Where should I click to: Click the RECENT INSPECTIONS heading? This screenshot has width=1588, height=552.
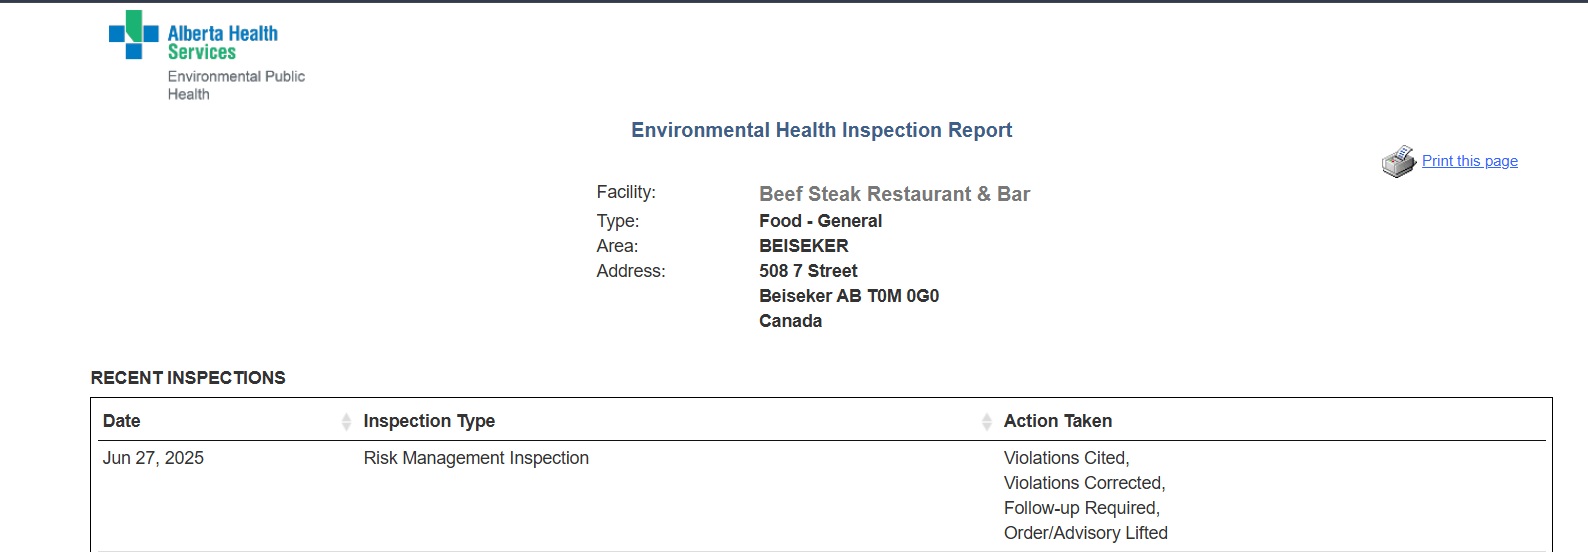point(188,378)
